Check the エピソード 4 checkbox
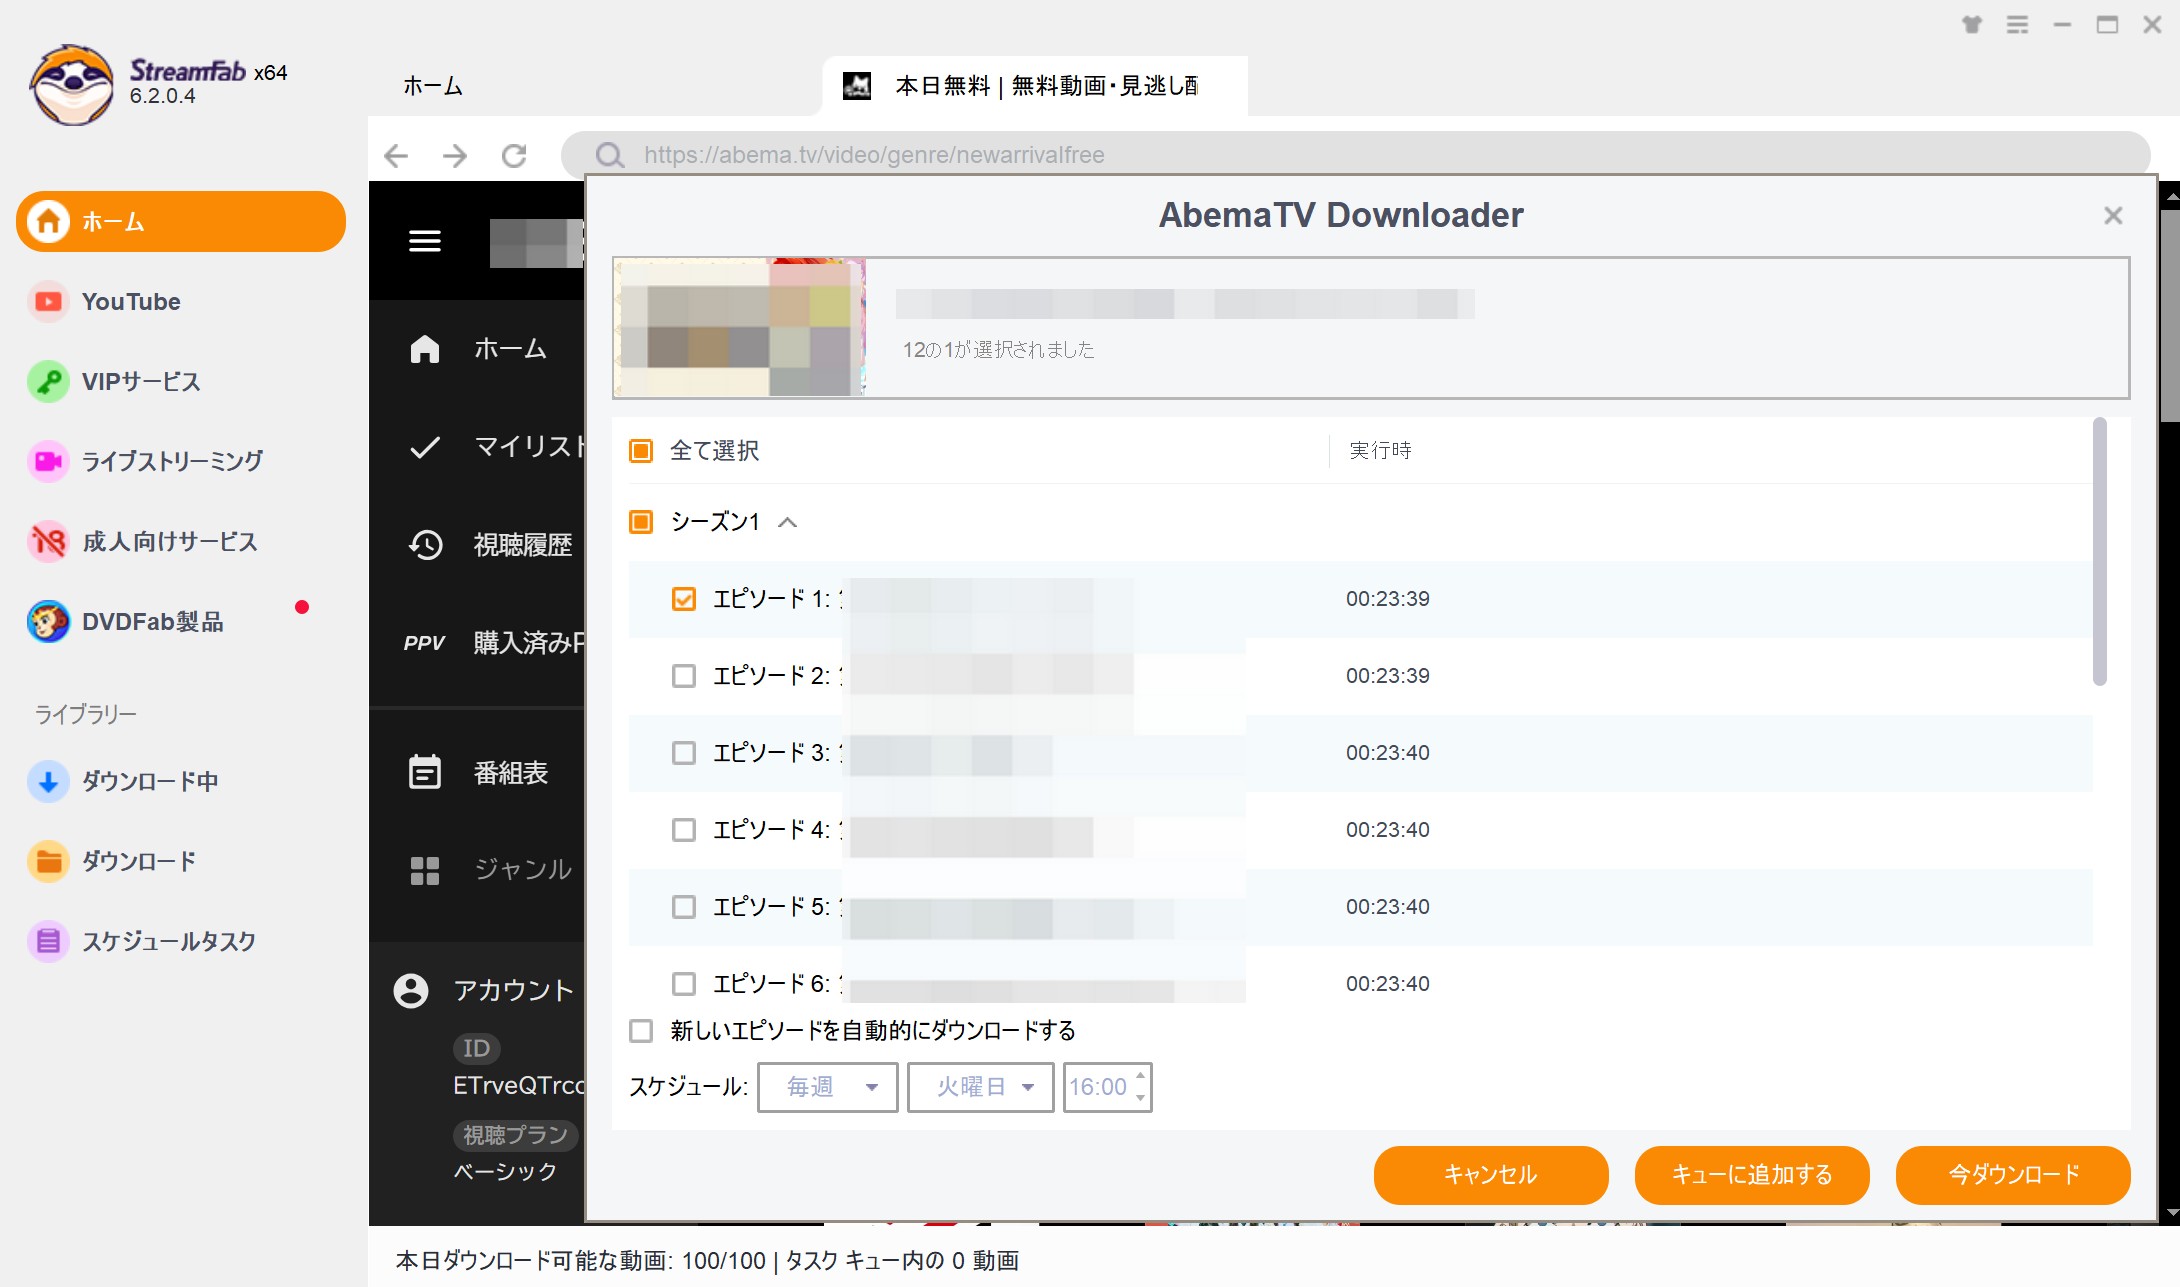Viewport: 2180px width, 1287px height. tap(684, 830)
